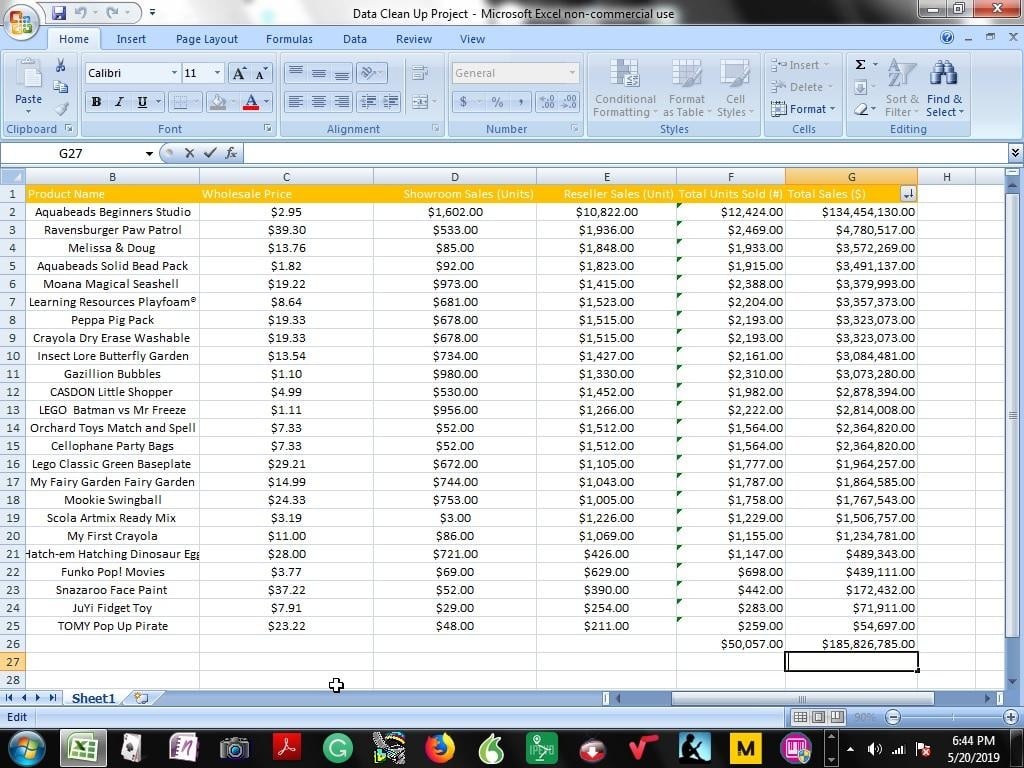Open the Name Box dropdown arrow
The image size is (1024, 768).
[x=150, y=153]
